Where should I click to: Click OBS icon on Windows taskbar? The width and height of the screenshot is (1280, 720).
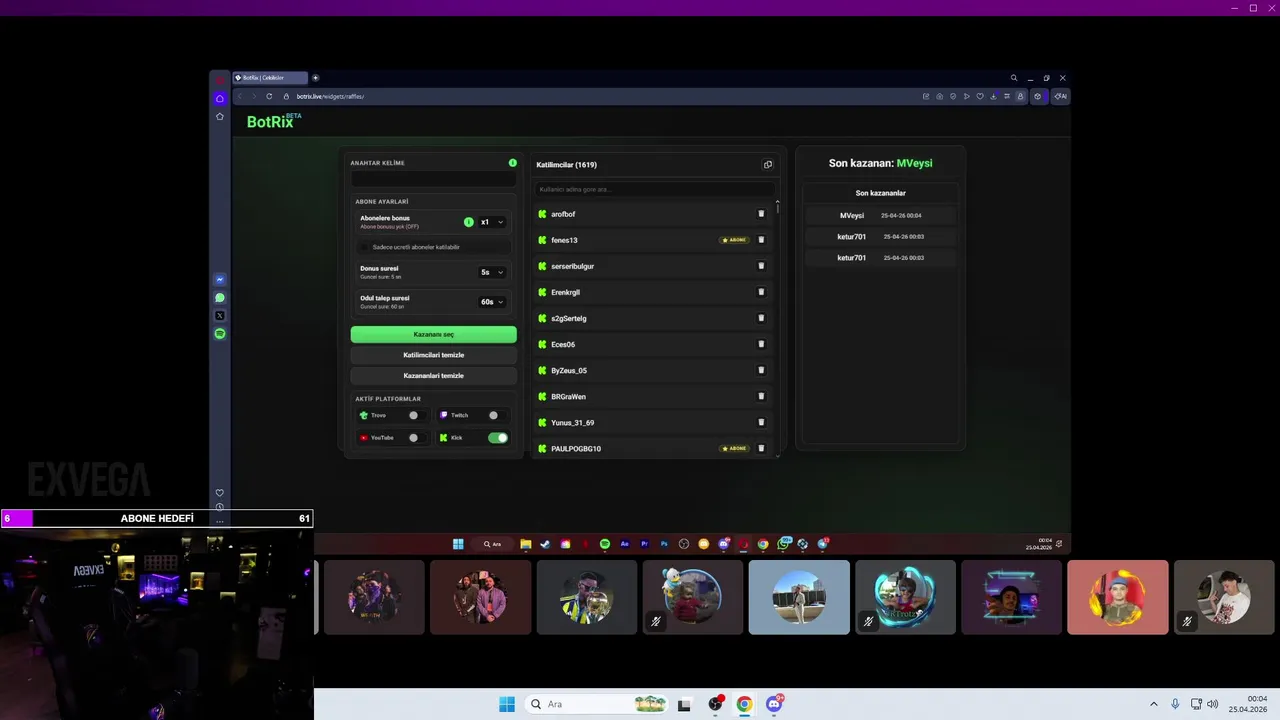point(715,704)
